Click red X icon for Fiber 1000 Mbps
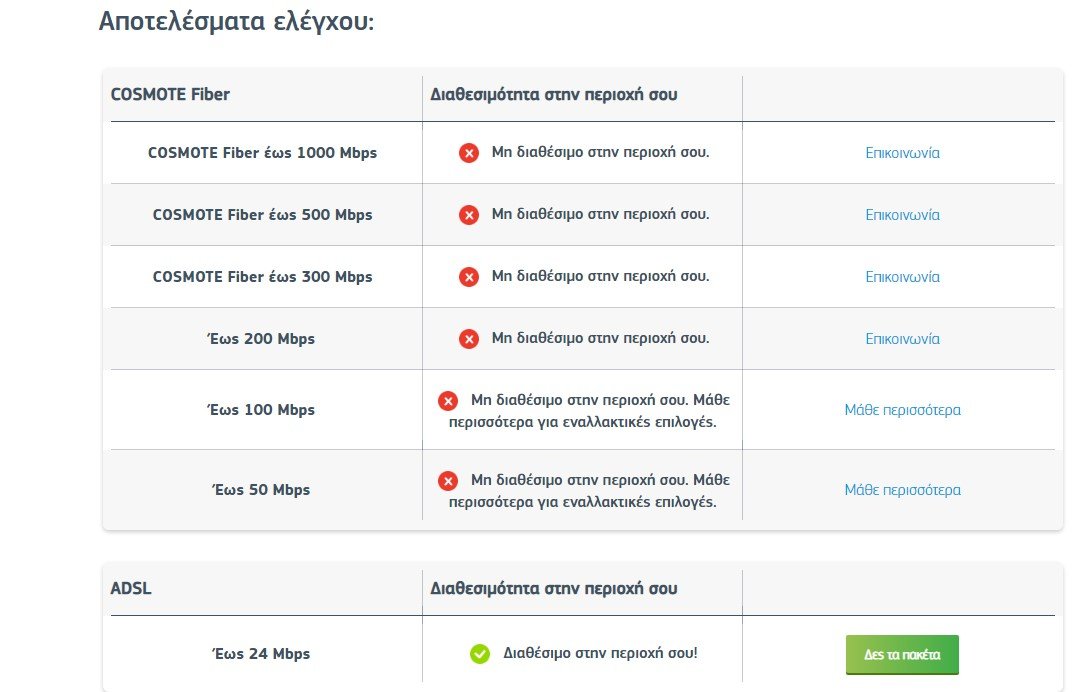The image size is (1080, 692). 469,153
